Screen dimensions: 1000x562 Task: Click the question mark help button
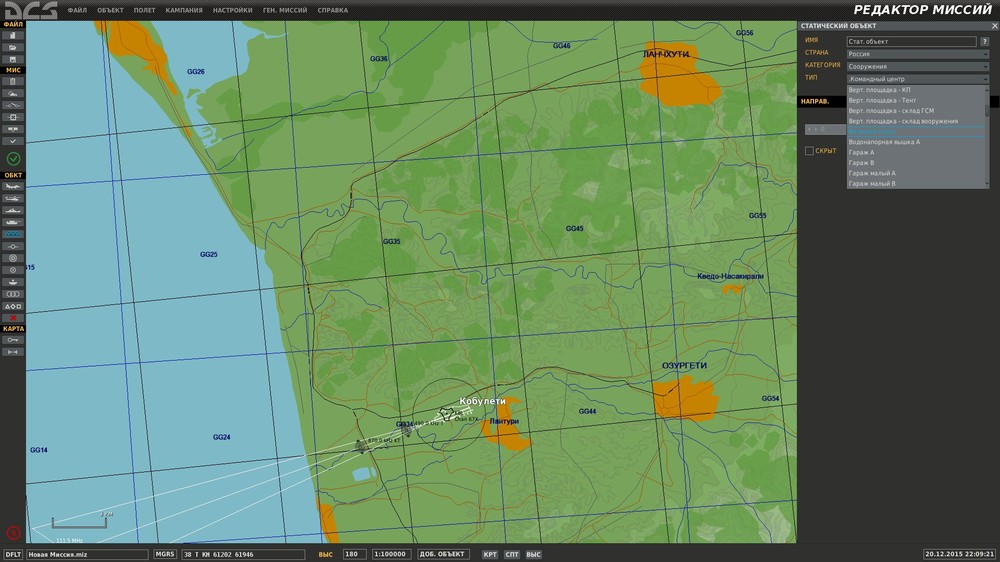985,42
